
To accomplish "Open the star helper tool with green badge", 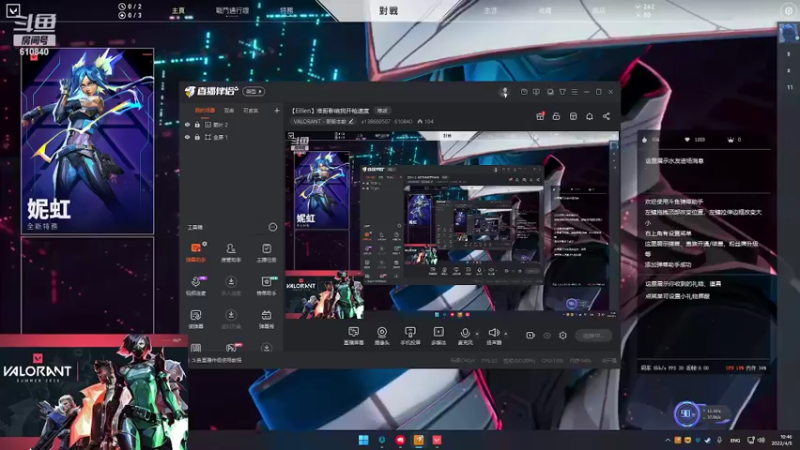I will [x=266, y=286].
